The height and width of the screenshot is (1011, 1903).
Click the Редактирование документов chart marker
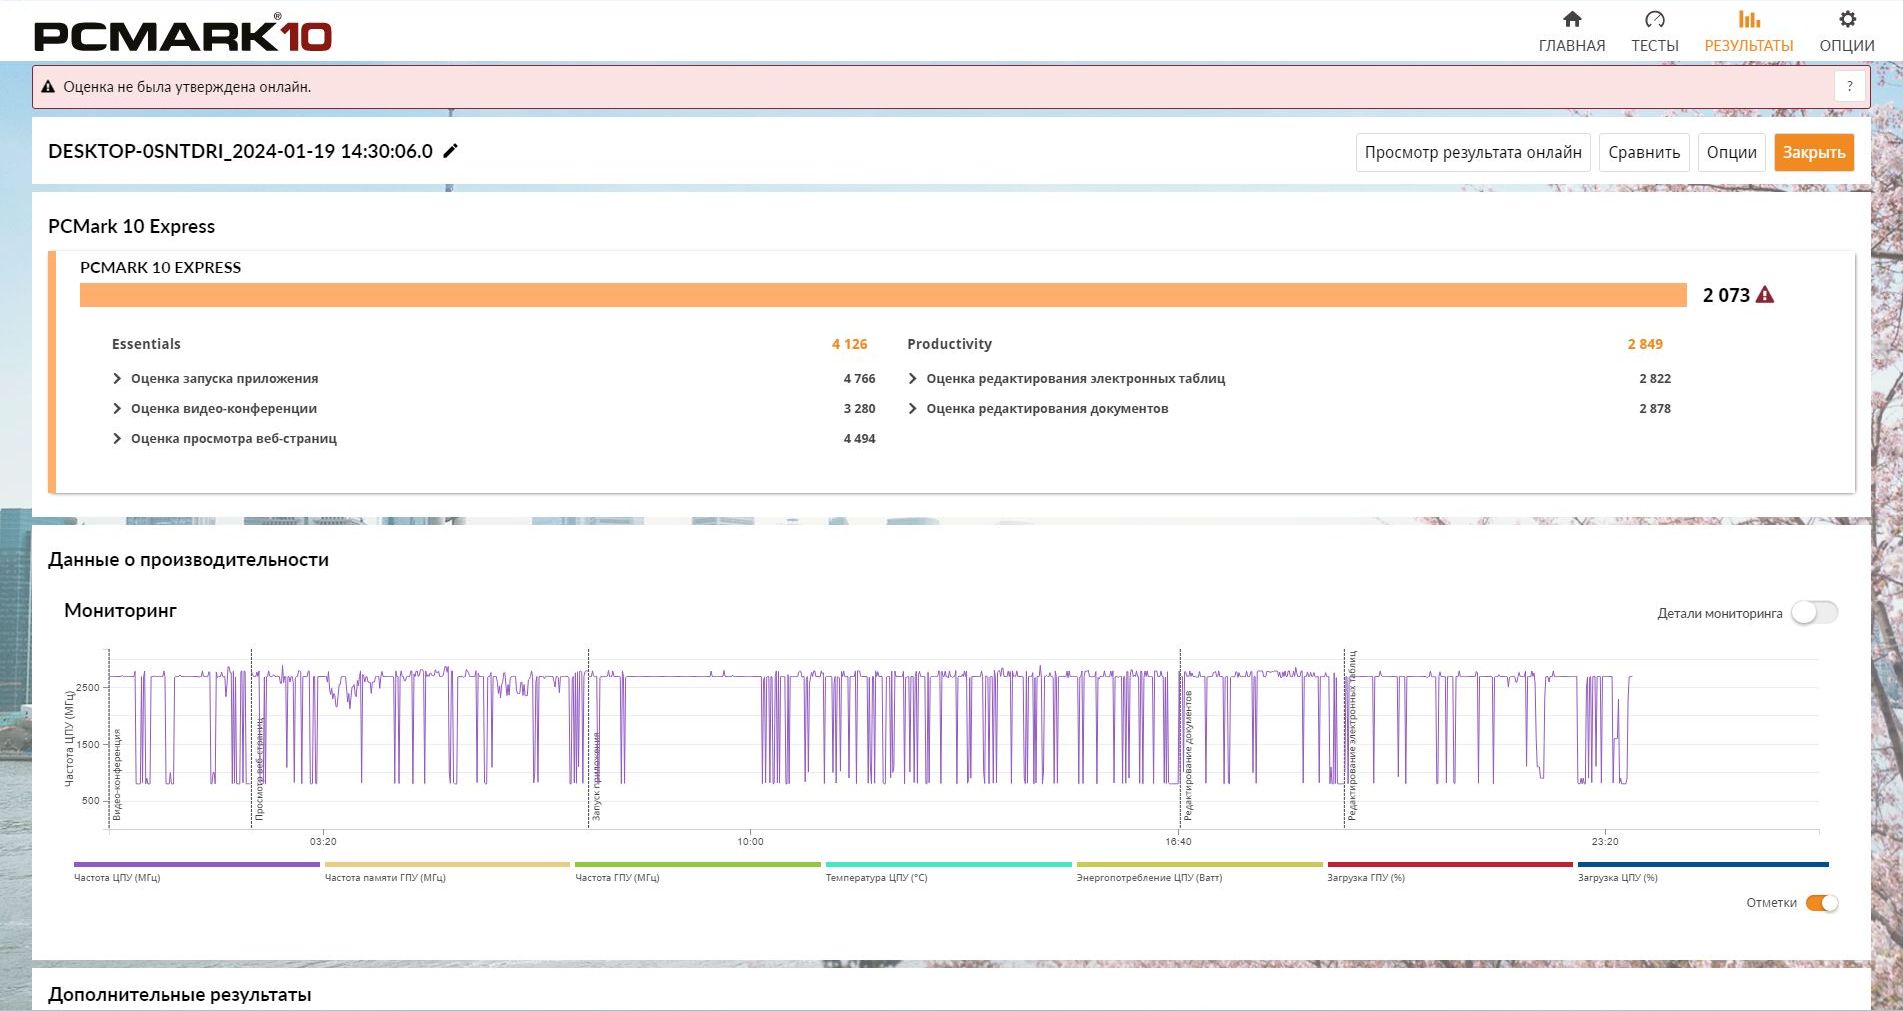point(1187,755)
